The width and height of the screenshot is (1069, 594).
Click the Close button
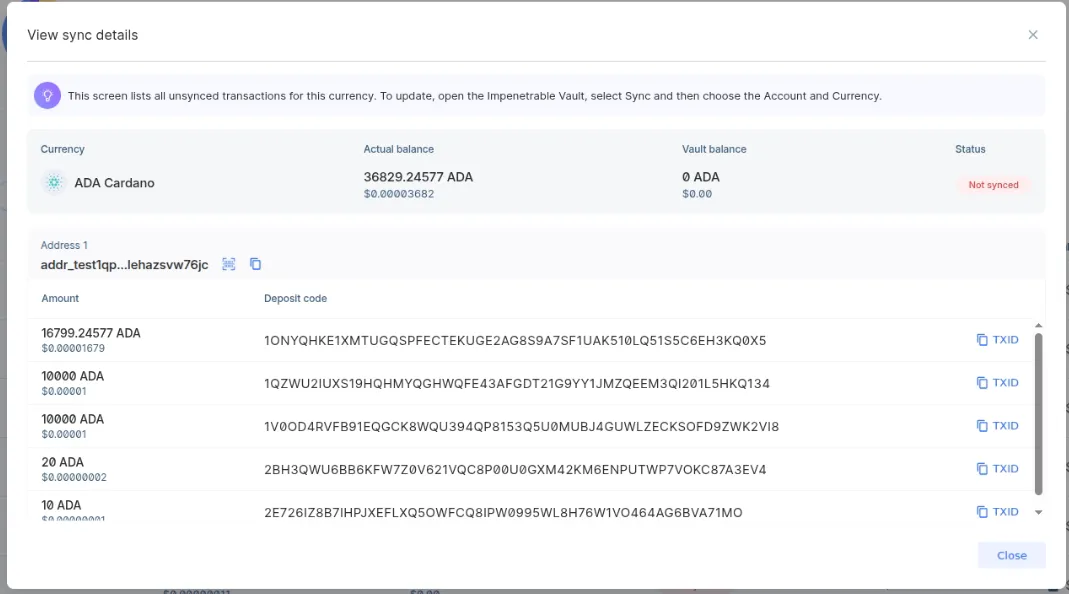pyautogui.click(x=1012, y=555)
